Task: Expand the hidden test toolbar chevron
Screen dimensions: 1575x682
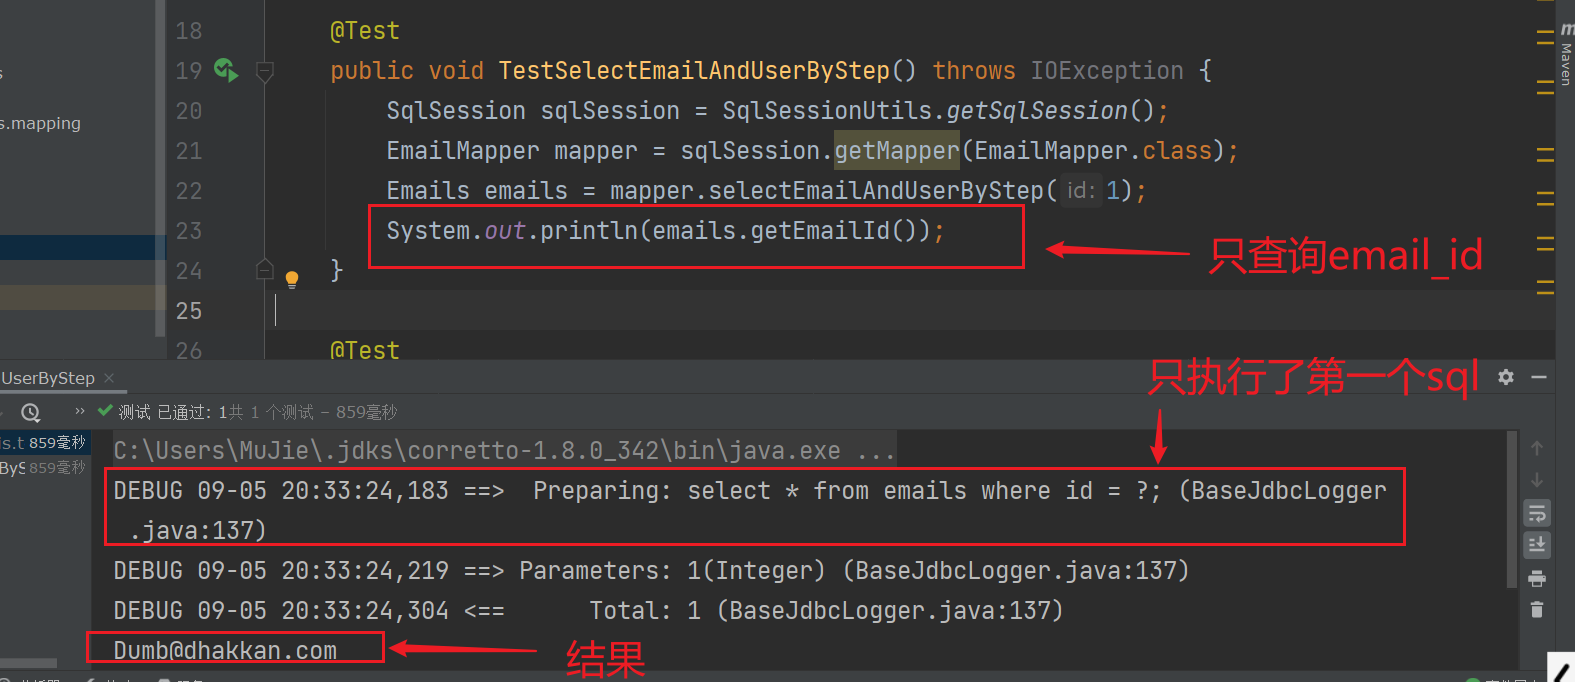Action: tap(80, 411)
